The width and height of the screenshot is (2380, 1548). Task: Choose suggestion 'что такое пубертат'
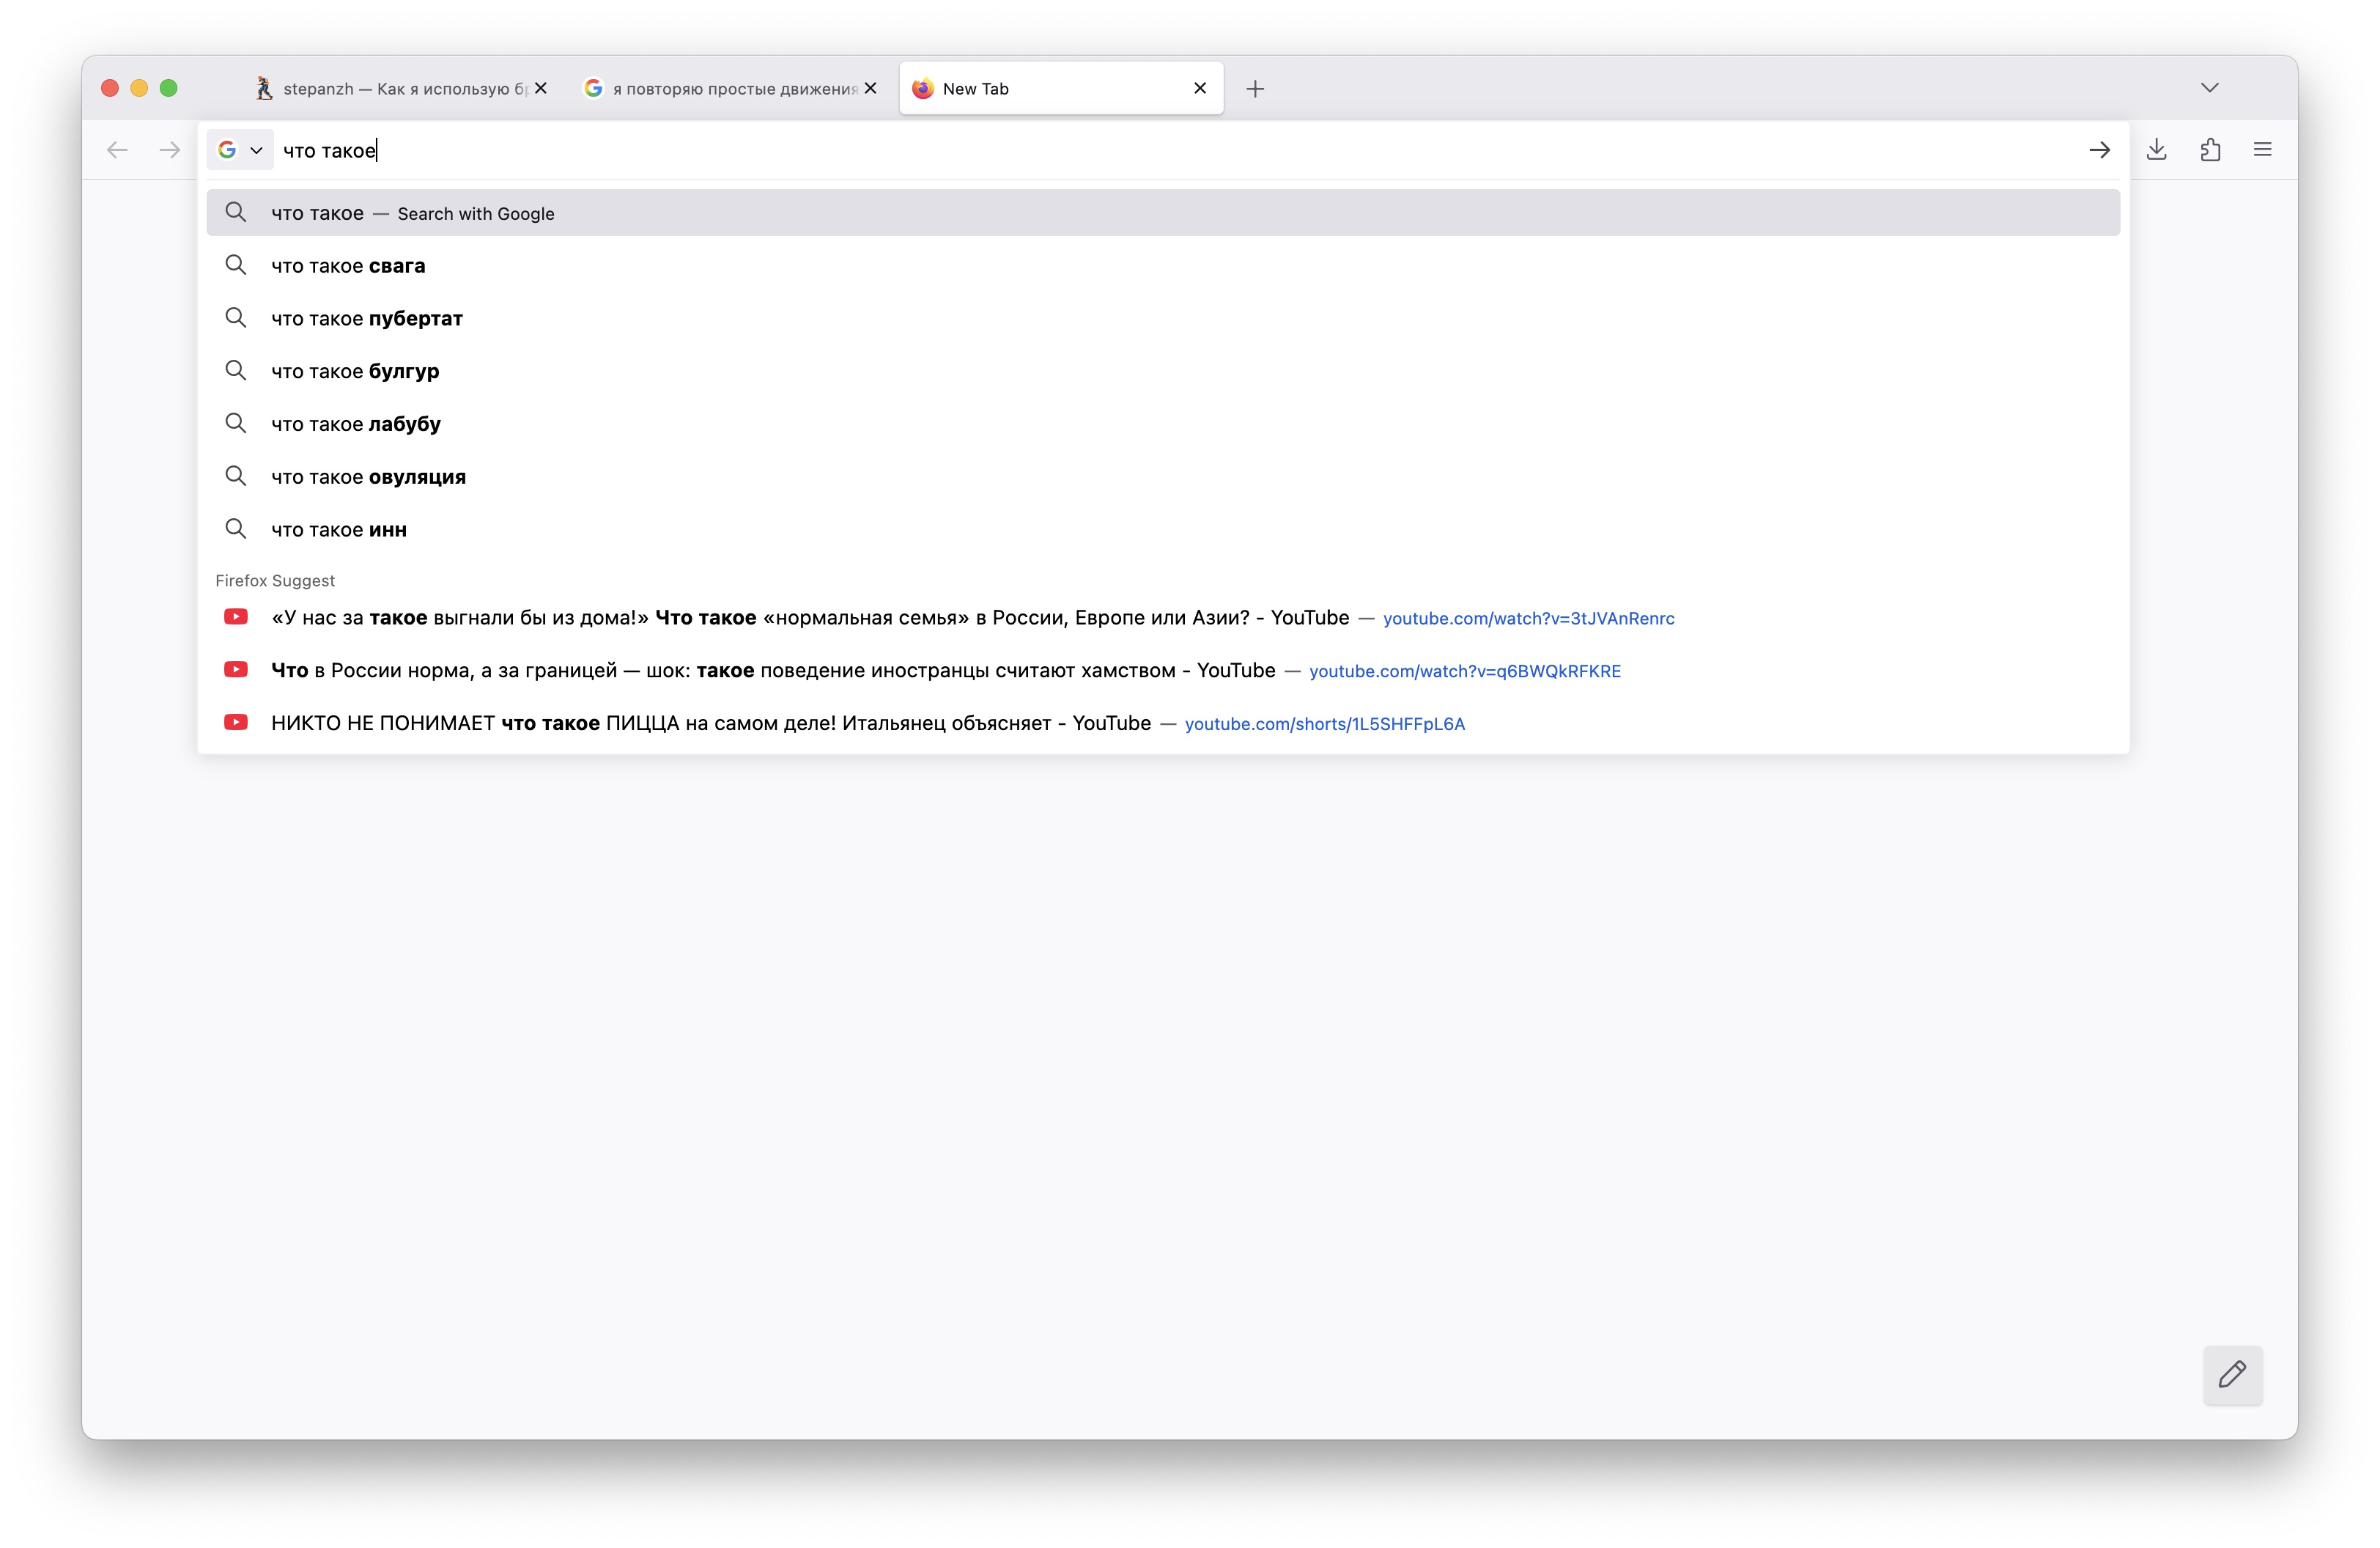pos(1163,318)
